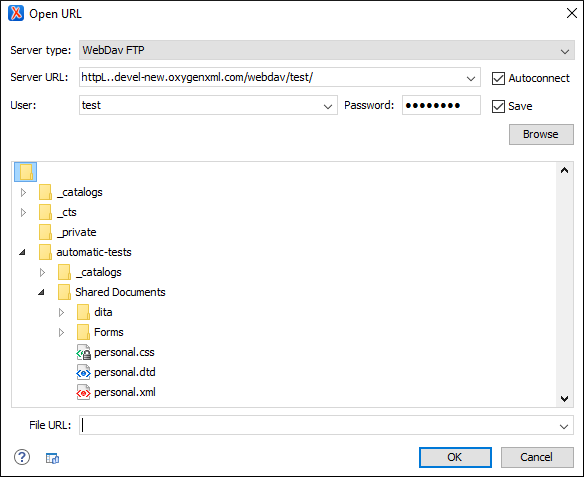Viewport: 584px width, 477px height.
Task: Select the Shared Documents tree item
Action: [120, 292]
